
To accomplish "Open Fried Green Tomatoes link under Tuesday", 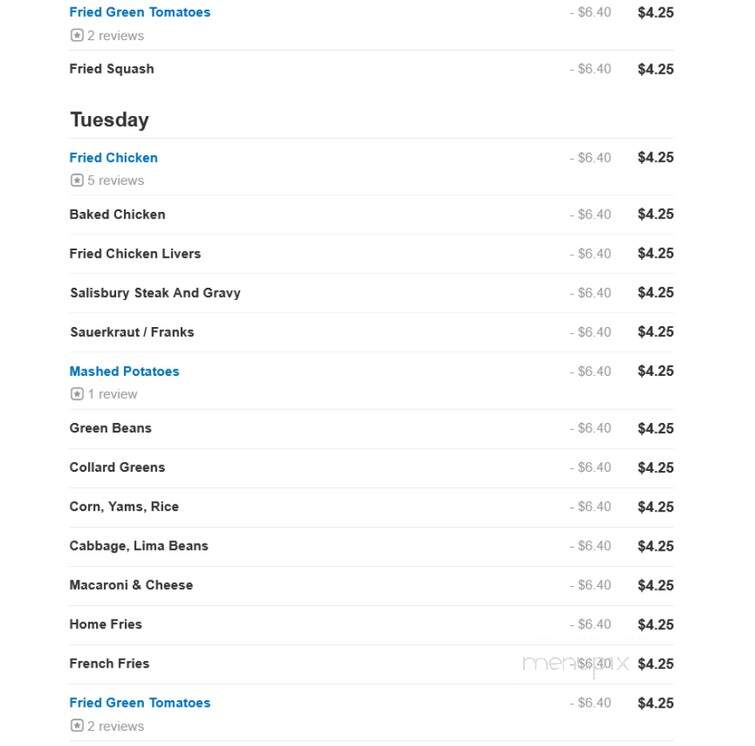I will [x=140, y=703].
